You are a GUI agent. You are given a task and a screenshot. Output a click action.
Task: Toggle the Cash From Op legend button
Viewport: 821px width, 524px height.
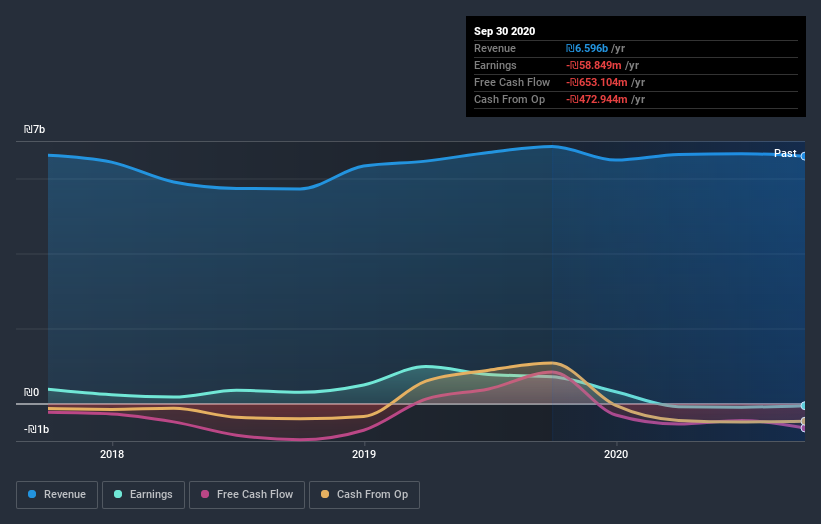tap(364, 495)
